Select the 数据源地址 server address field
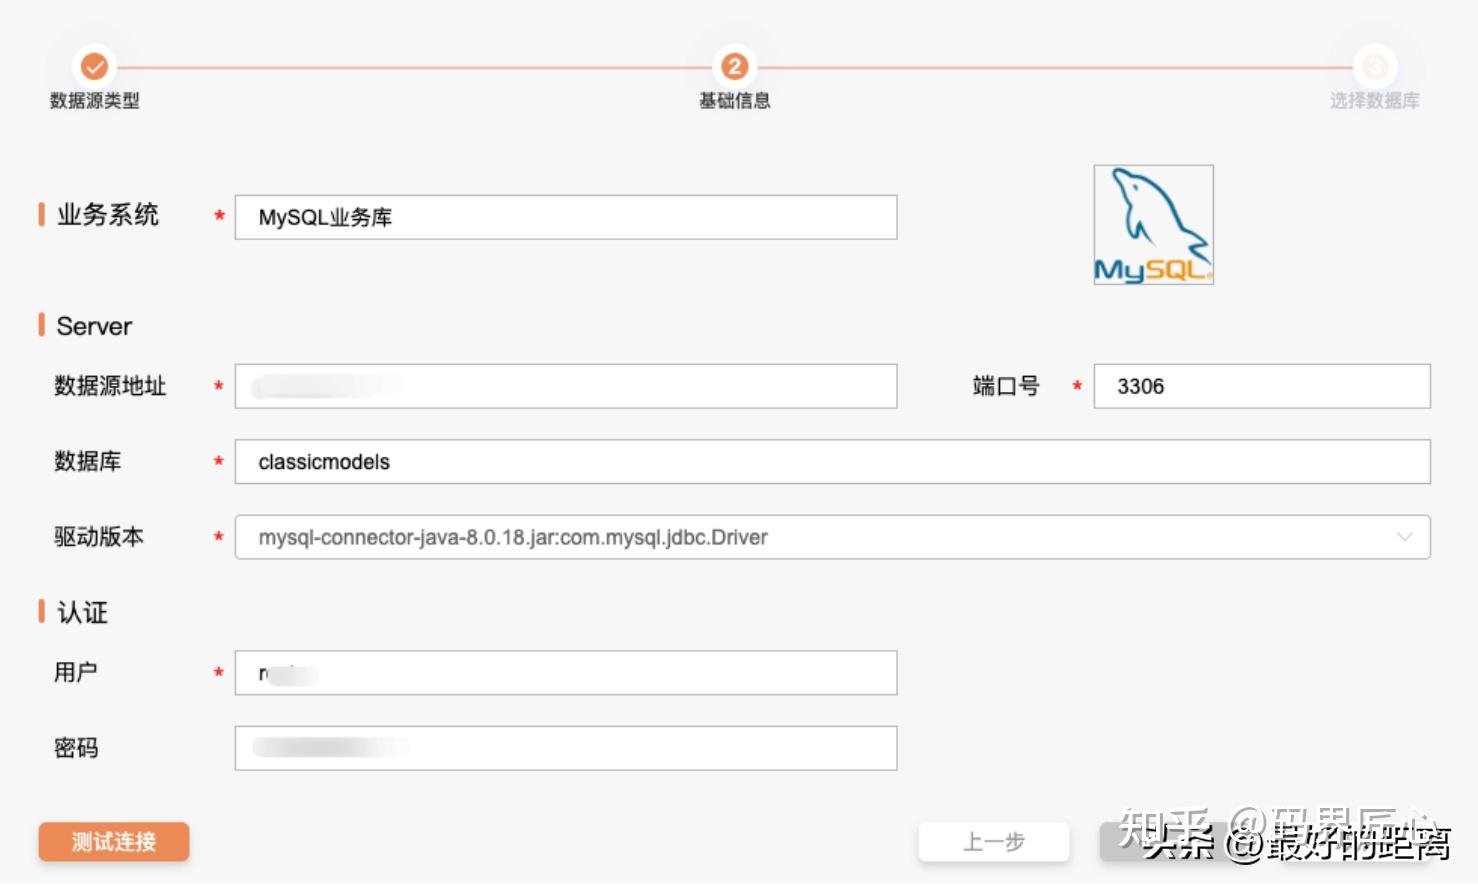This screenshot has width=1478, height=888. point(565,386)
